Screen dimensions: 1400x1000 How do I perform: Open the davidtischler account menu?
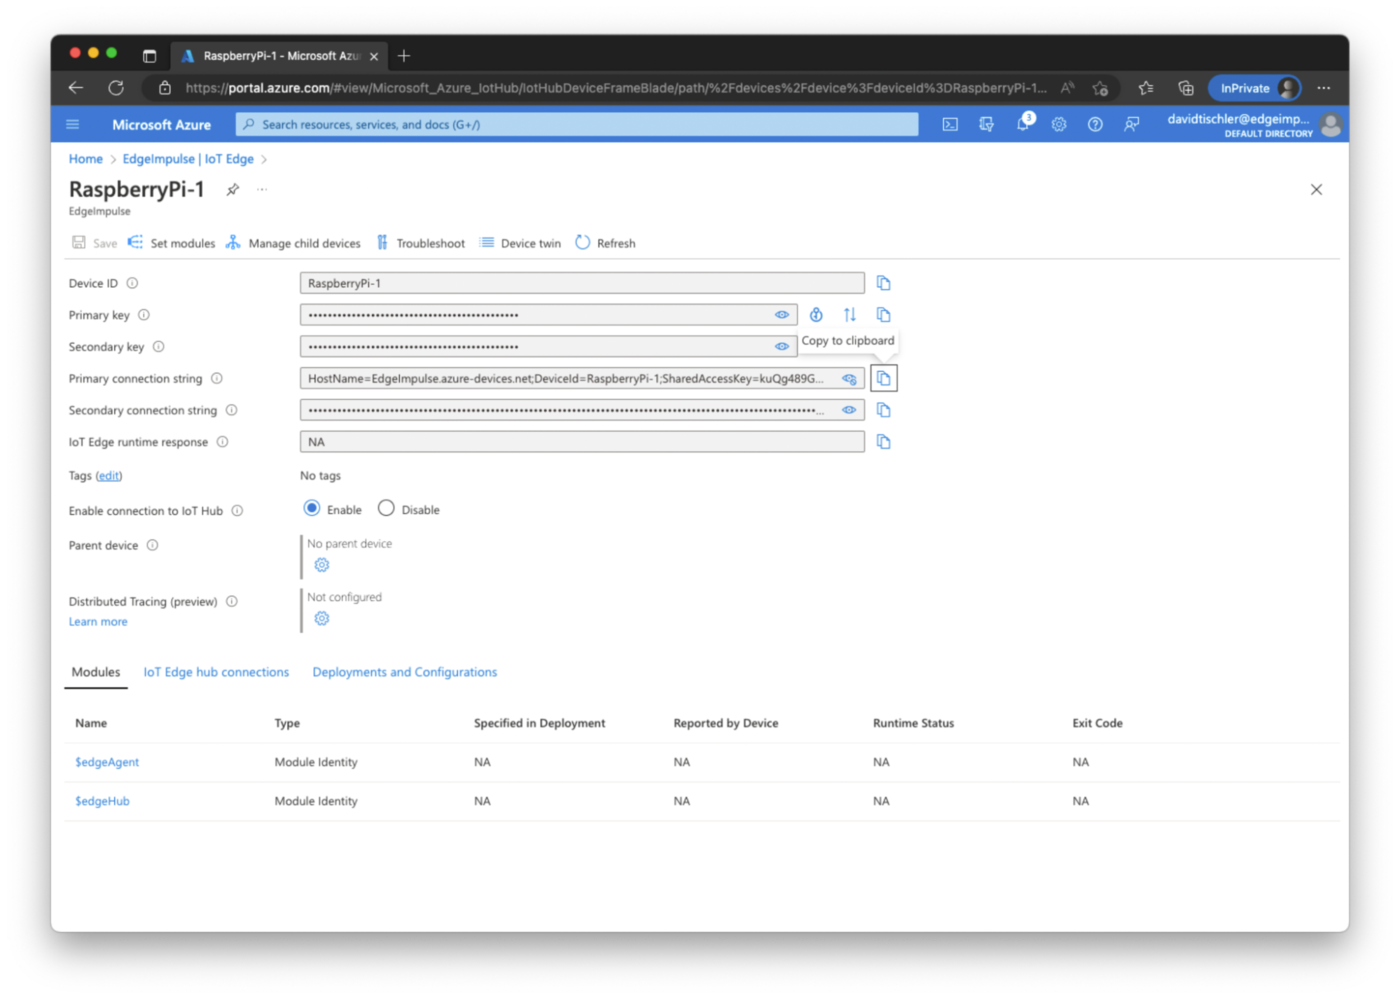click(x=1253, y=124)
